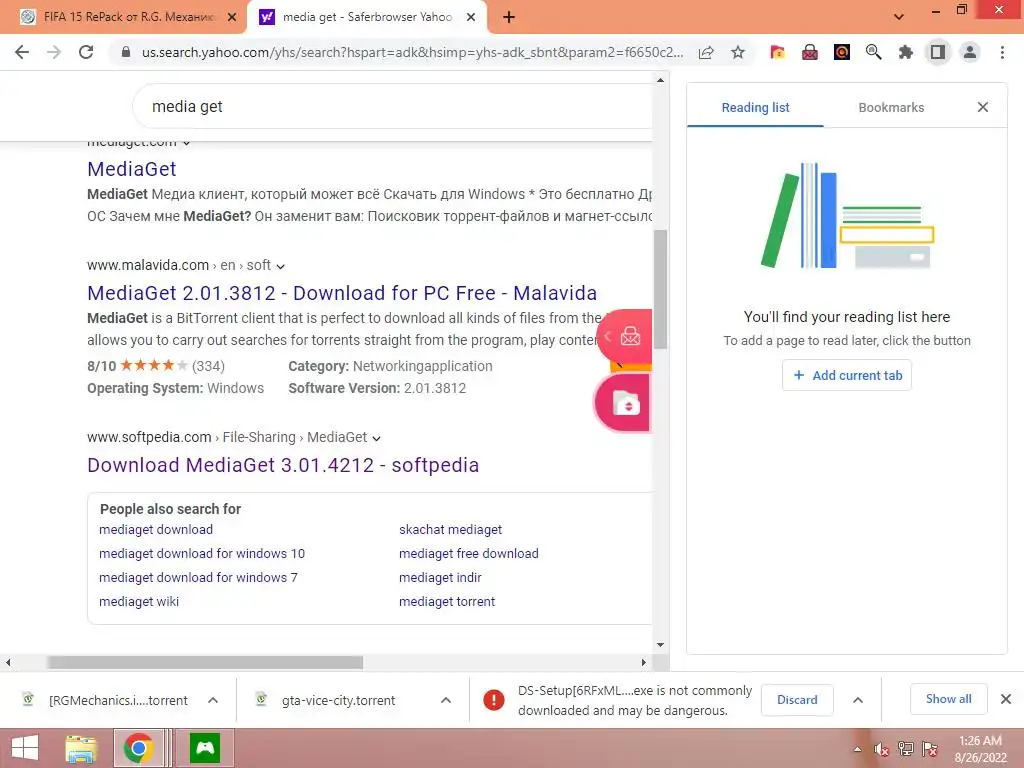Image resolution: width=1024 pixels, height=768 pixels.
Task: Close the FIFA 15 RePack tab
Action: [232, 18]
